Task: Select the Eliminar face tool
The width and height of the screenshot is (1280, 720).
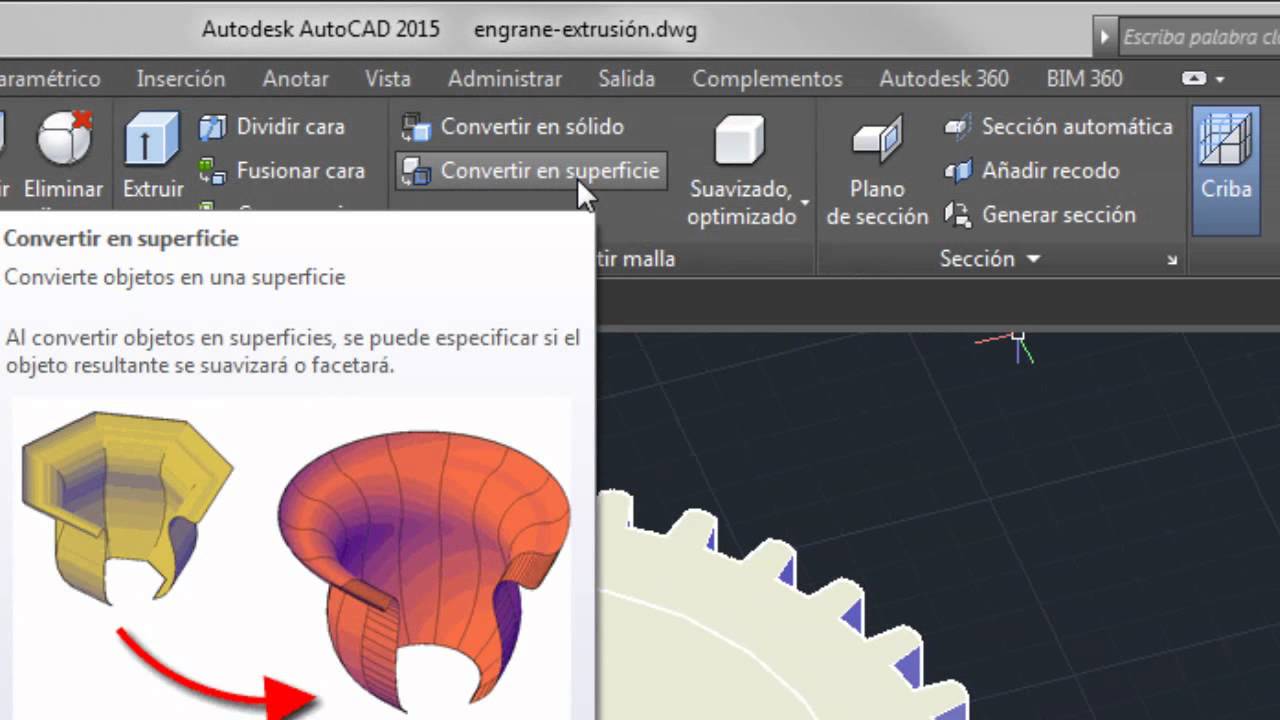Action: click(x=64, y=155)
